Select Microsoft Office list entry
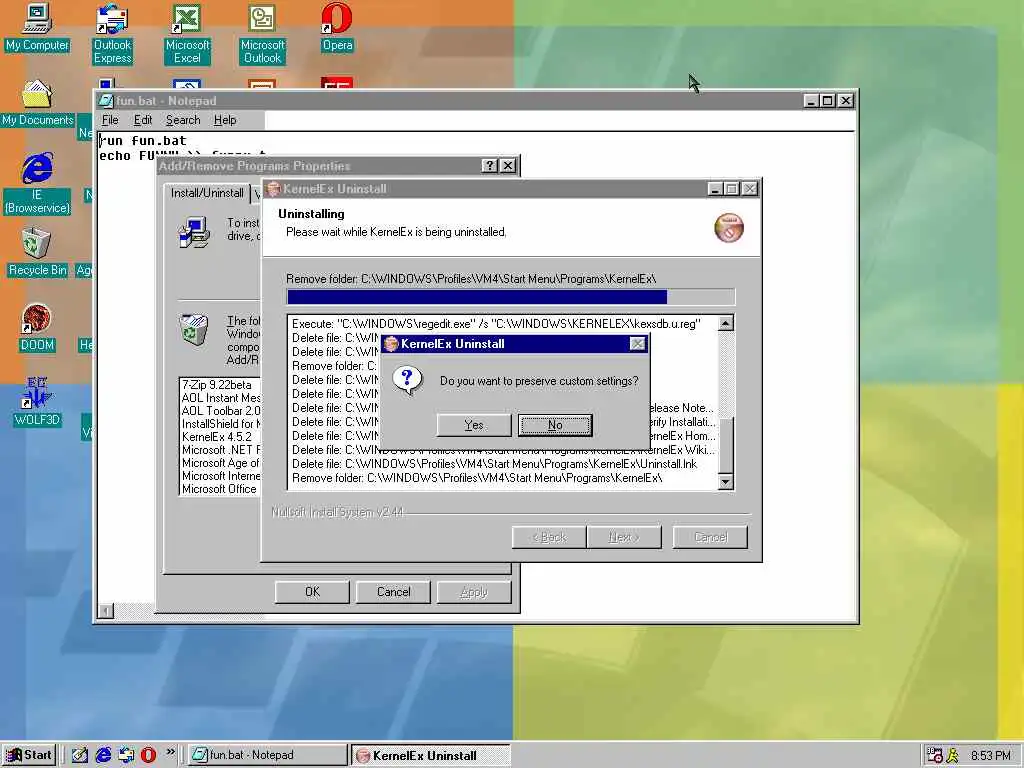 (220, 489)
